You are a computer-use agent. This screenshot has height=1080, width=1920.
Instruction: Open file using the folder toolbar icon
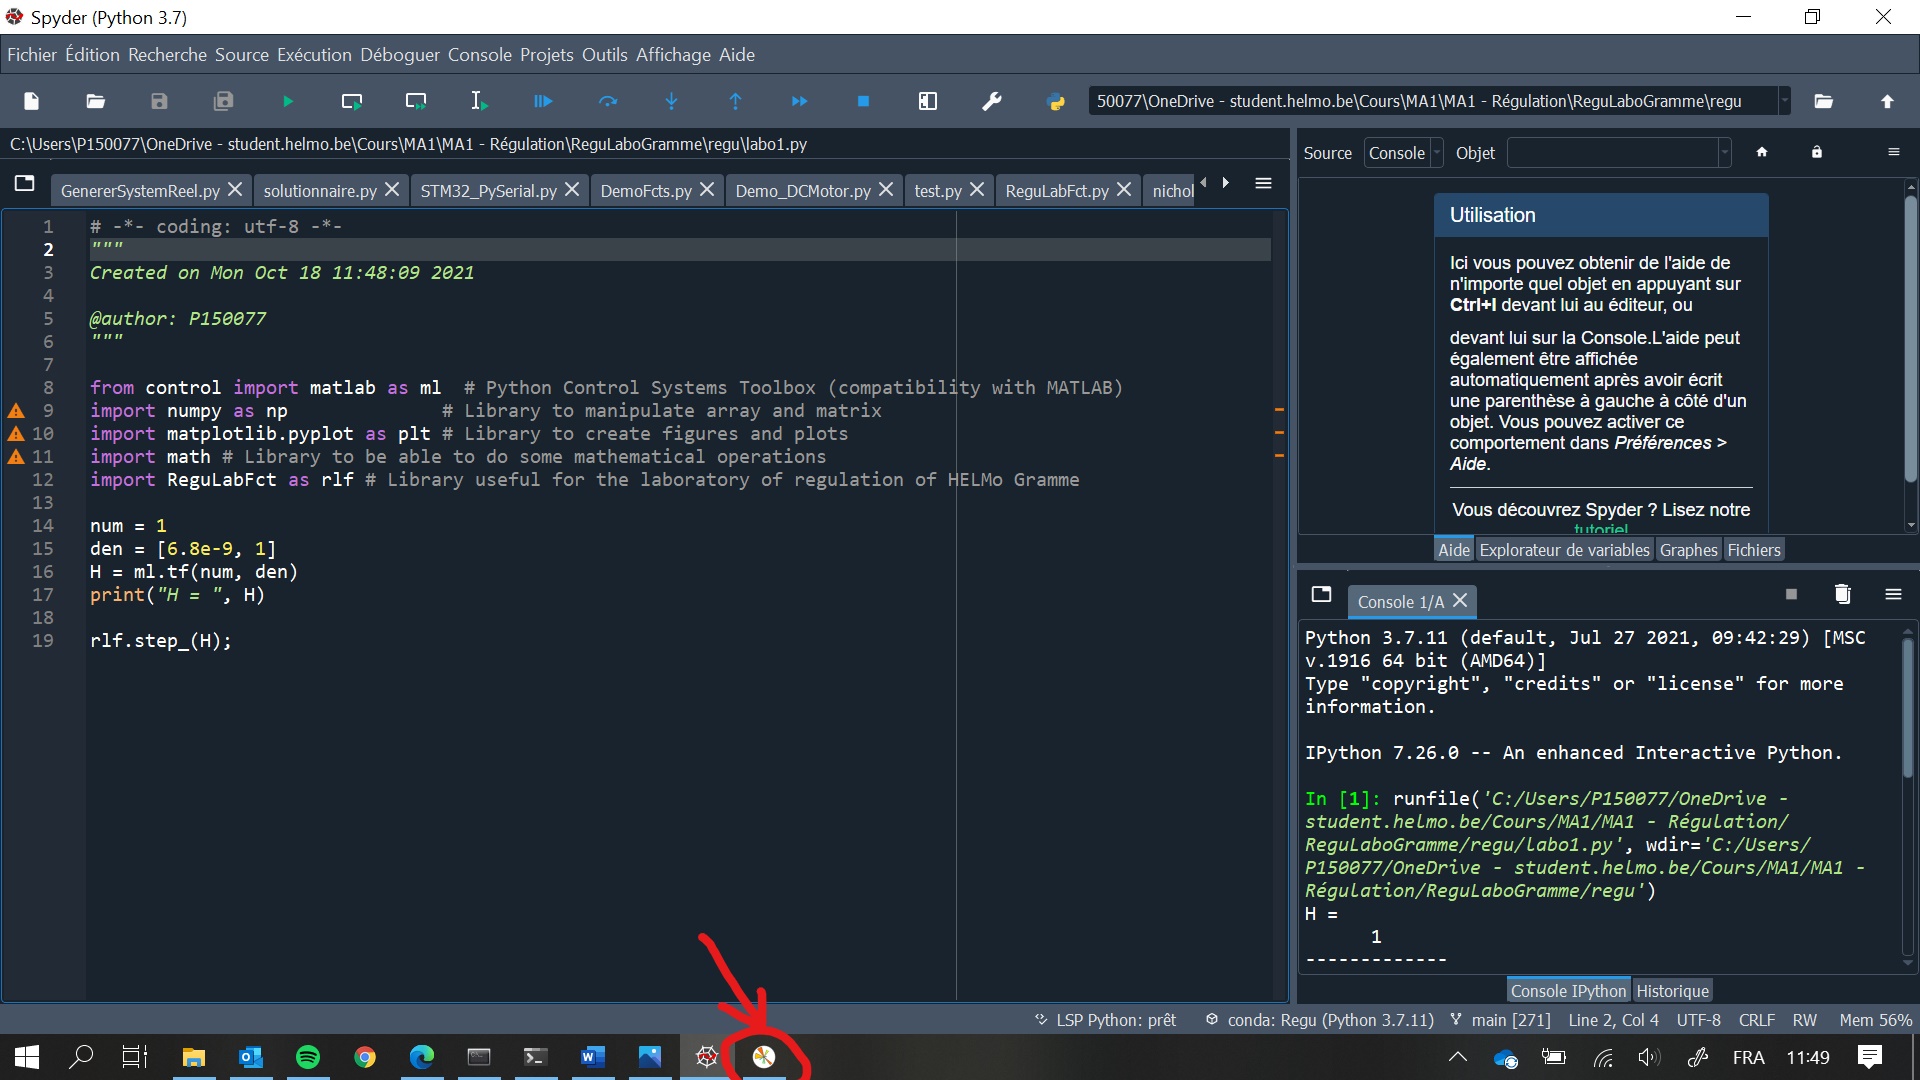click(x=95, y=101)
